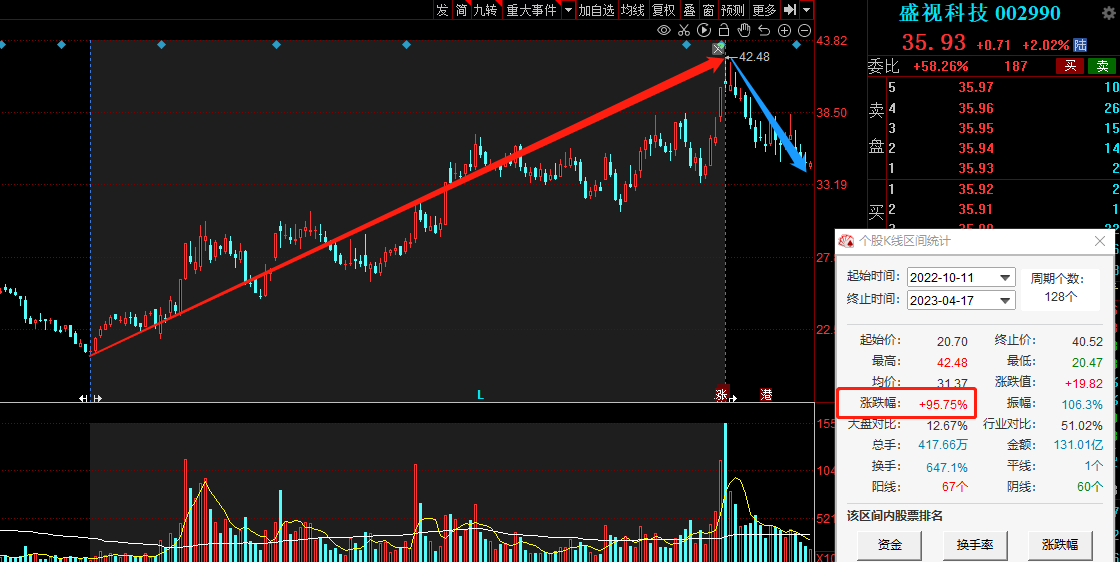Click the 总手 417.66万 value
The height and width of the screenshot is (562, 1120).
[943, 445]
